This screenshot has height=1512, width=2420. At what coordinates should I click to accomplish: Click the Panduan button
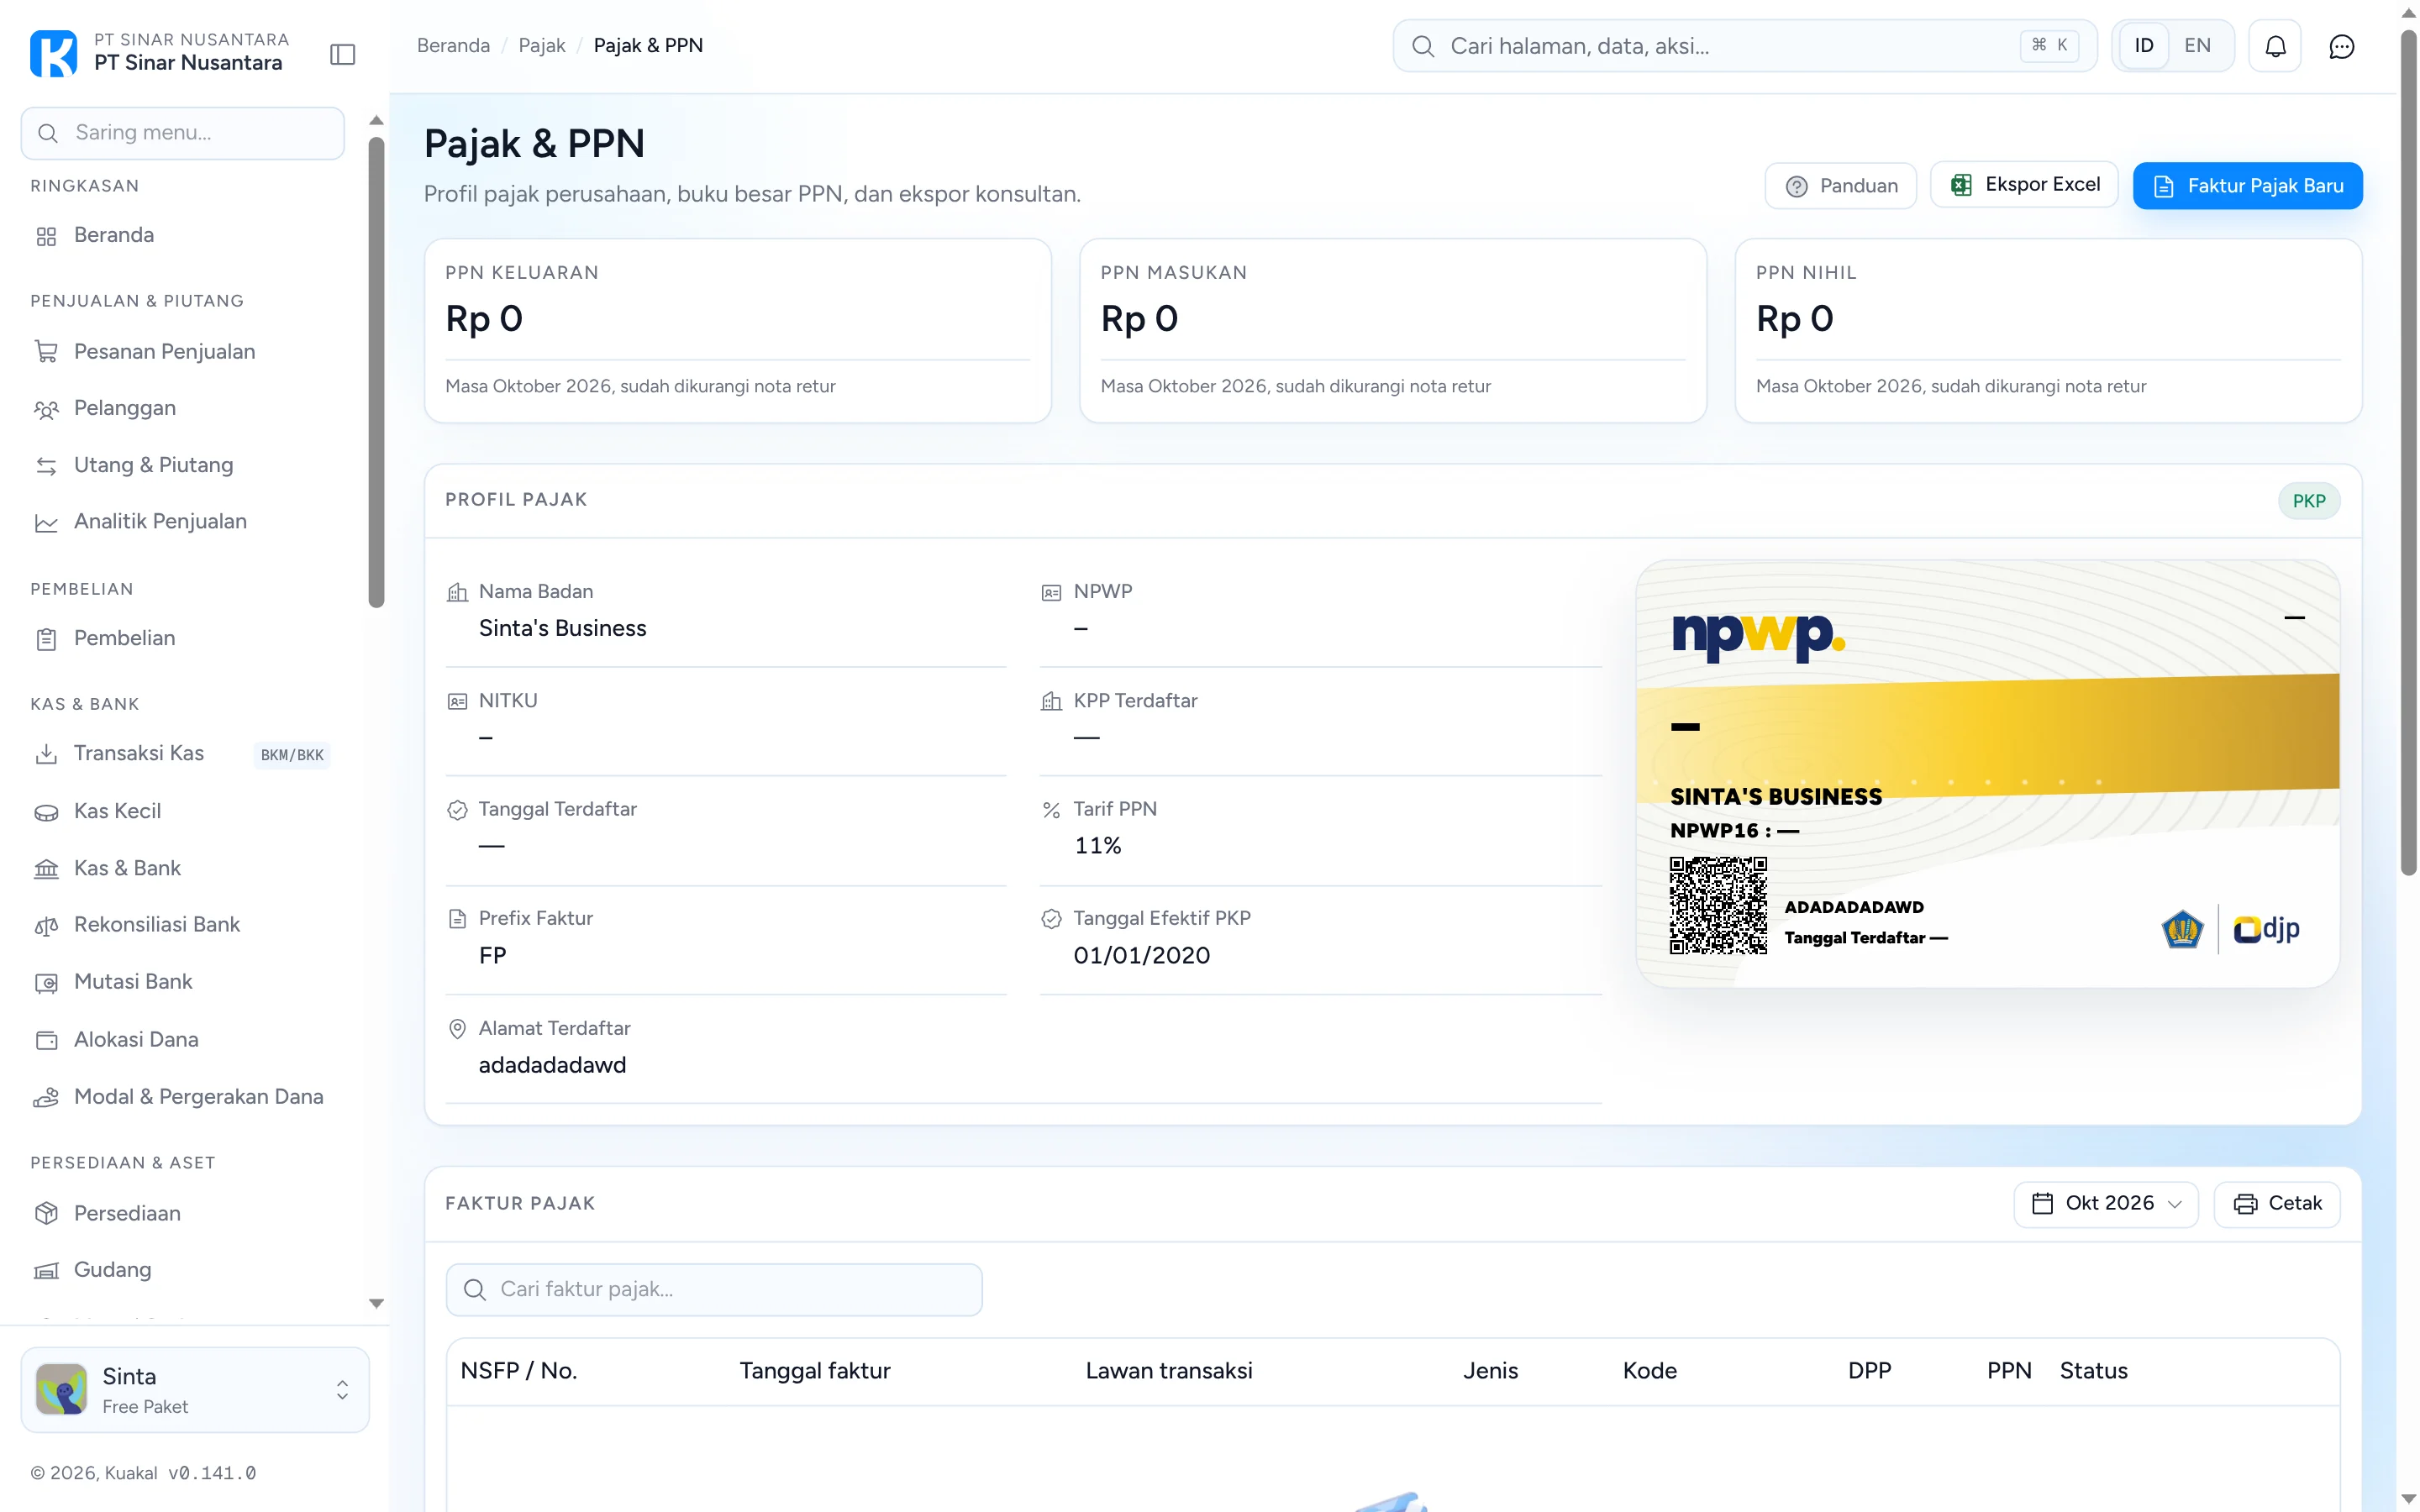point(1840,186)
